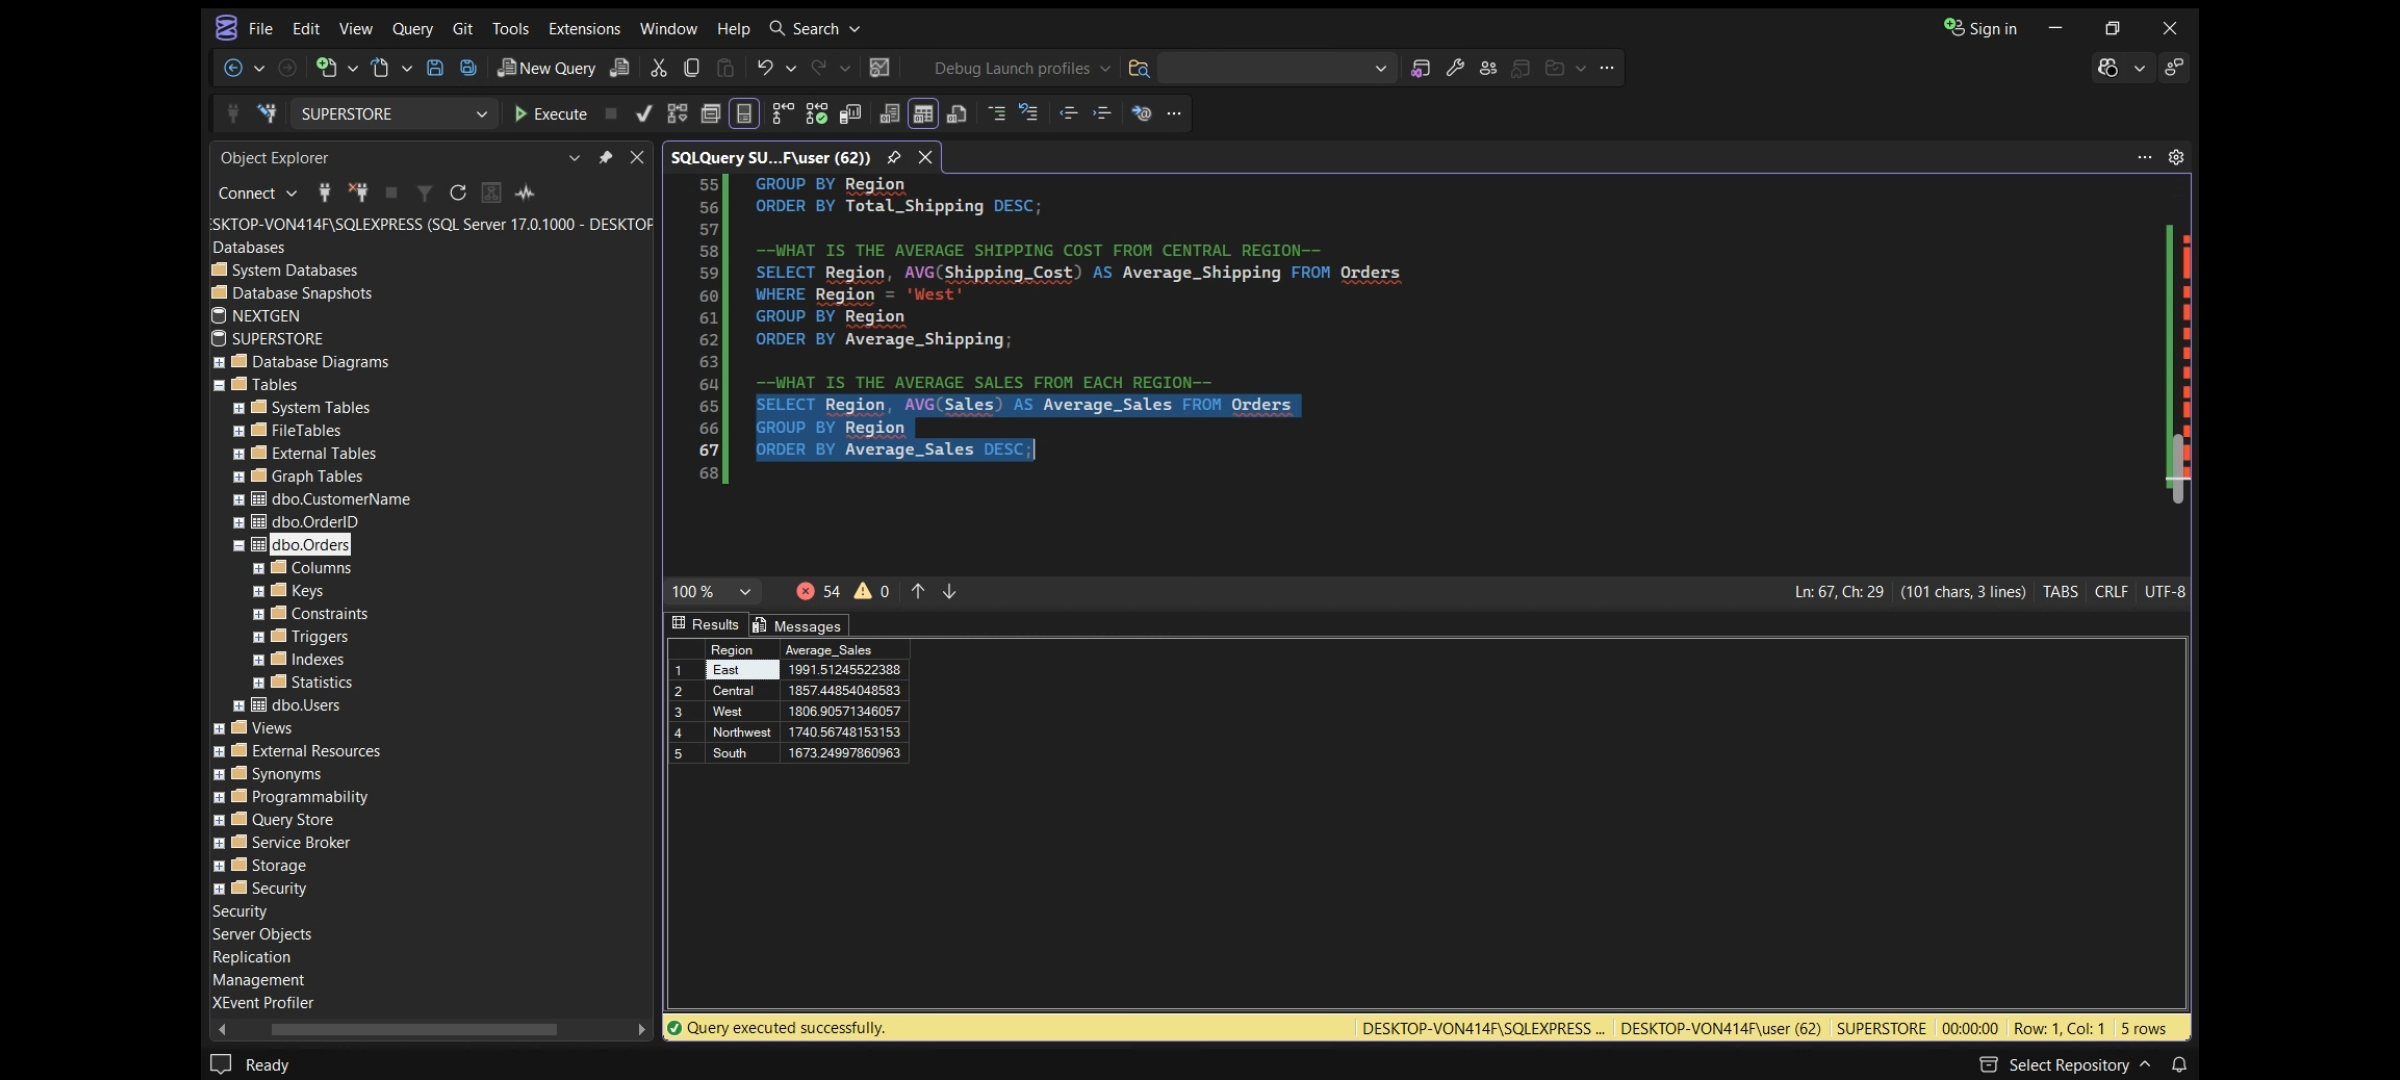Toggle Results to Text output mode
2400x1080 pixels.
point(889,114)
